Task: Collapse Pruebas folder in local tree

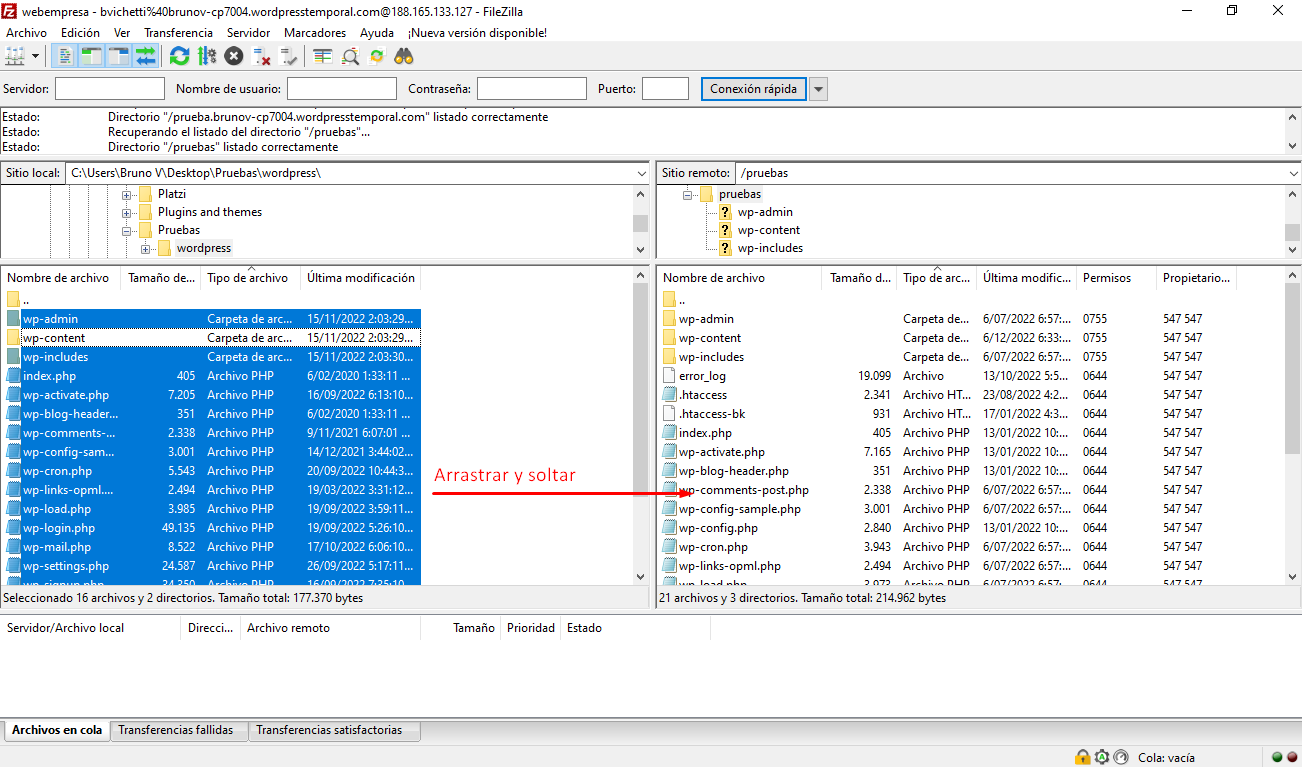Action: coord(127,230)
